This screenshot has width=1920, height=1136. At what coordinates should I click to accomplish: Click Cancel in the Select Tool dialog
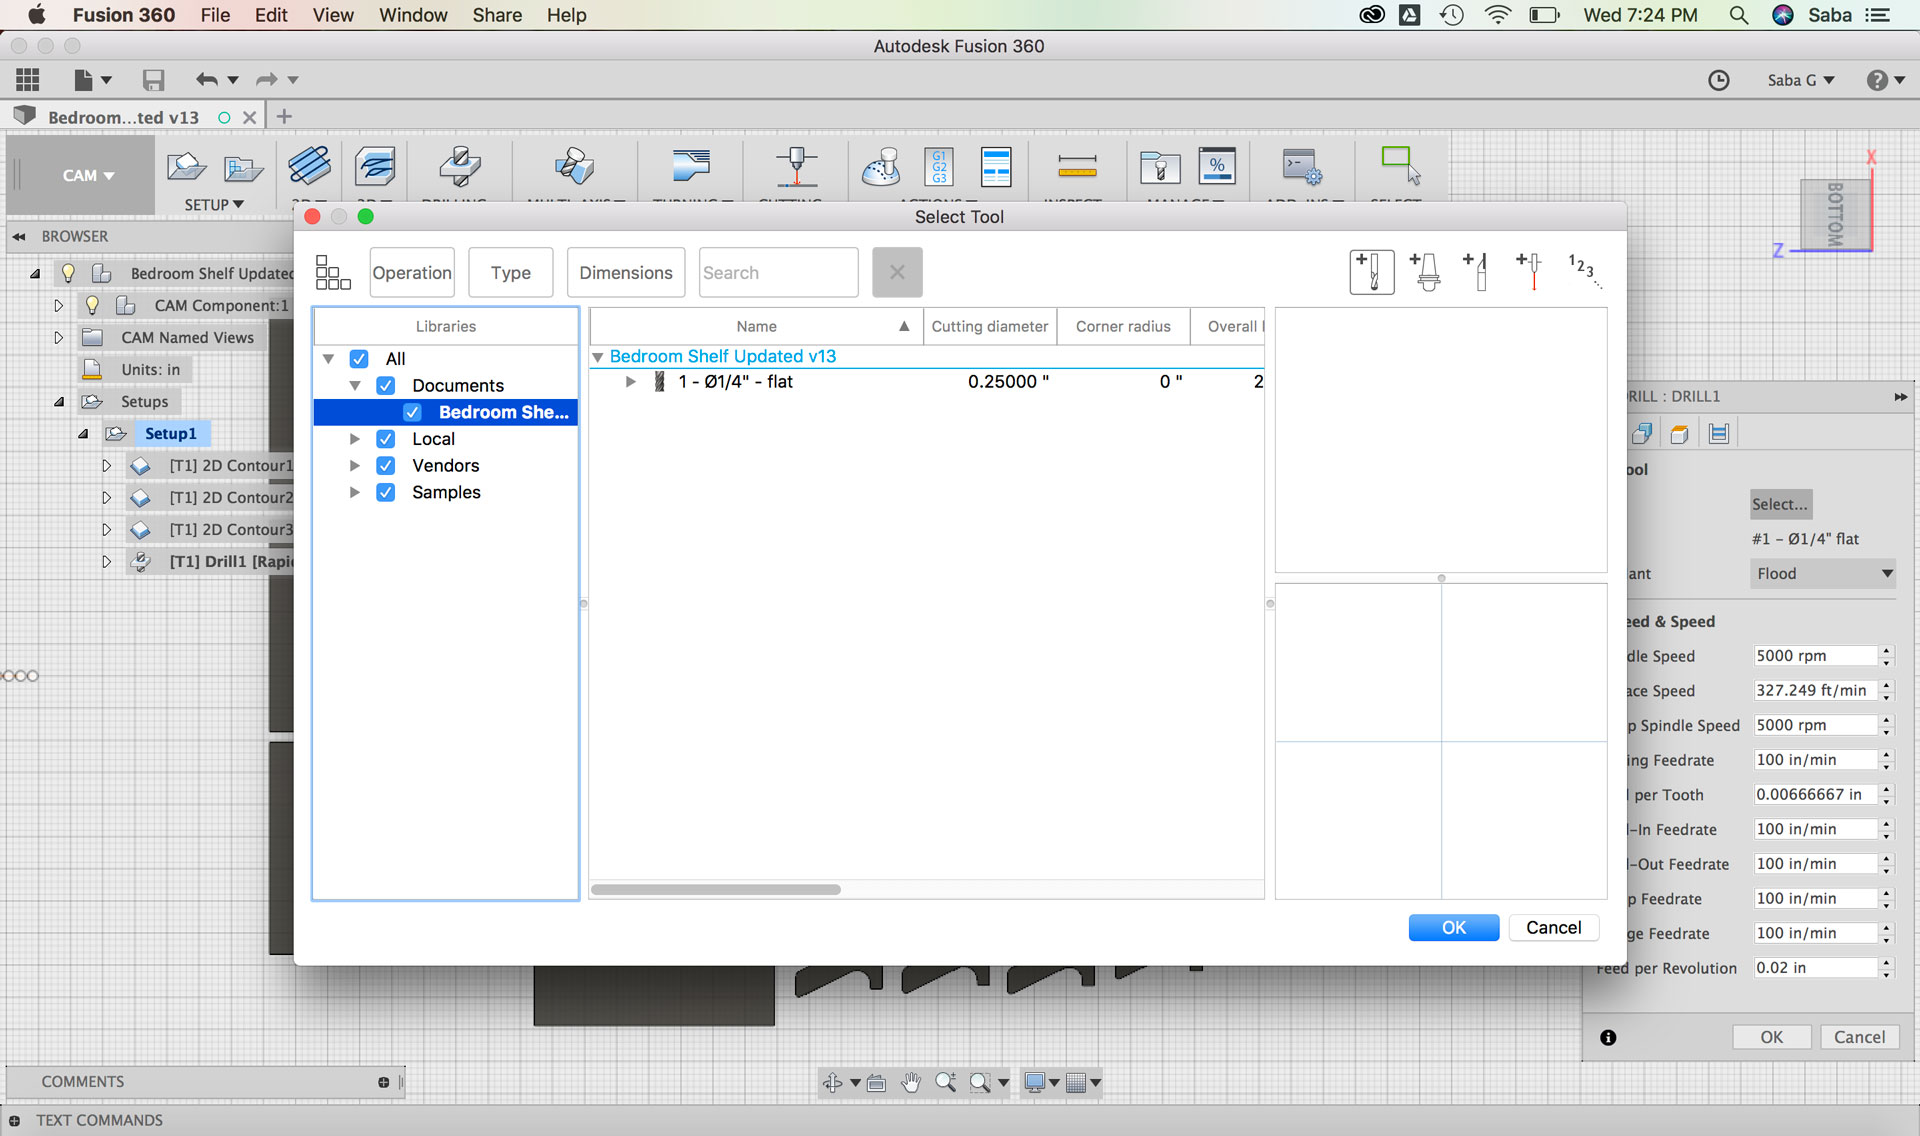coord(1553,928)
